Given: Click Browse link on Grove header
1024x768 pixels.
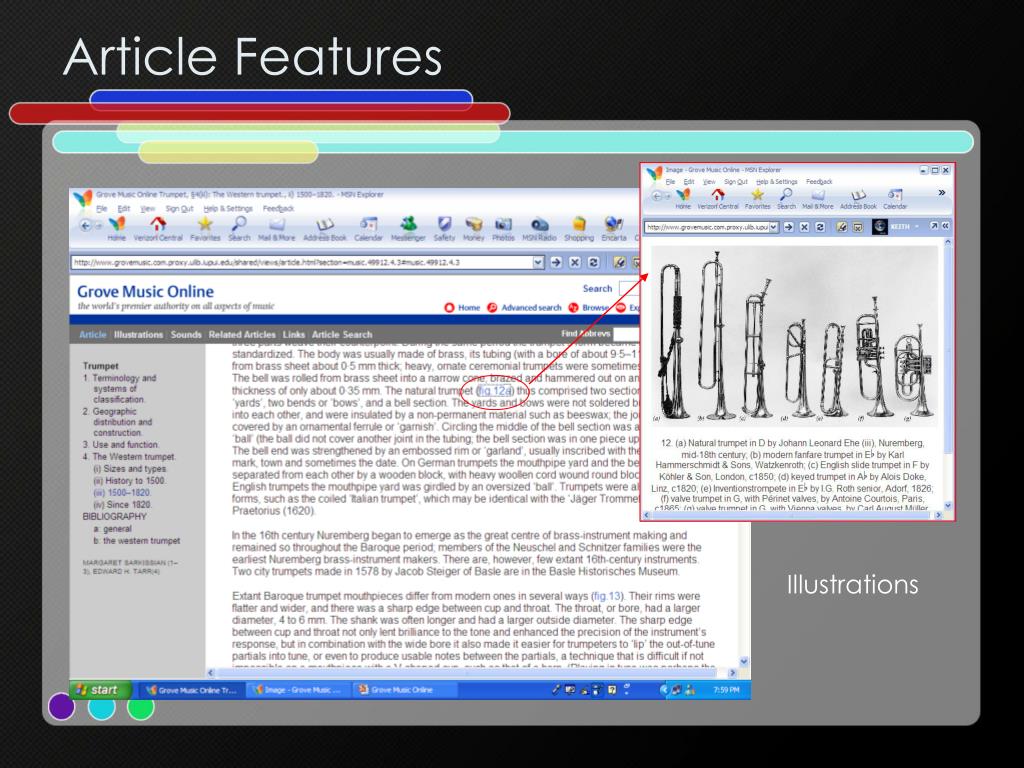Looking at the screenshot, I should 588,308.
